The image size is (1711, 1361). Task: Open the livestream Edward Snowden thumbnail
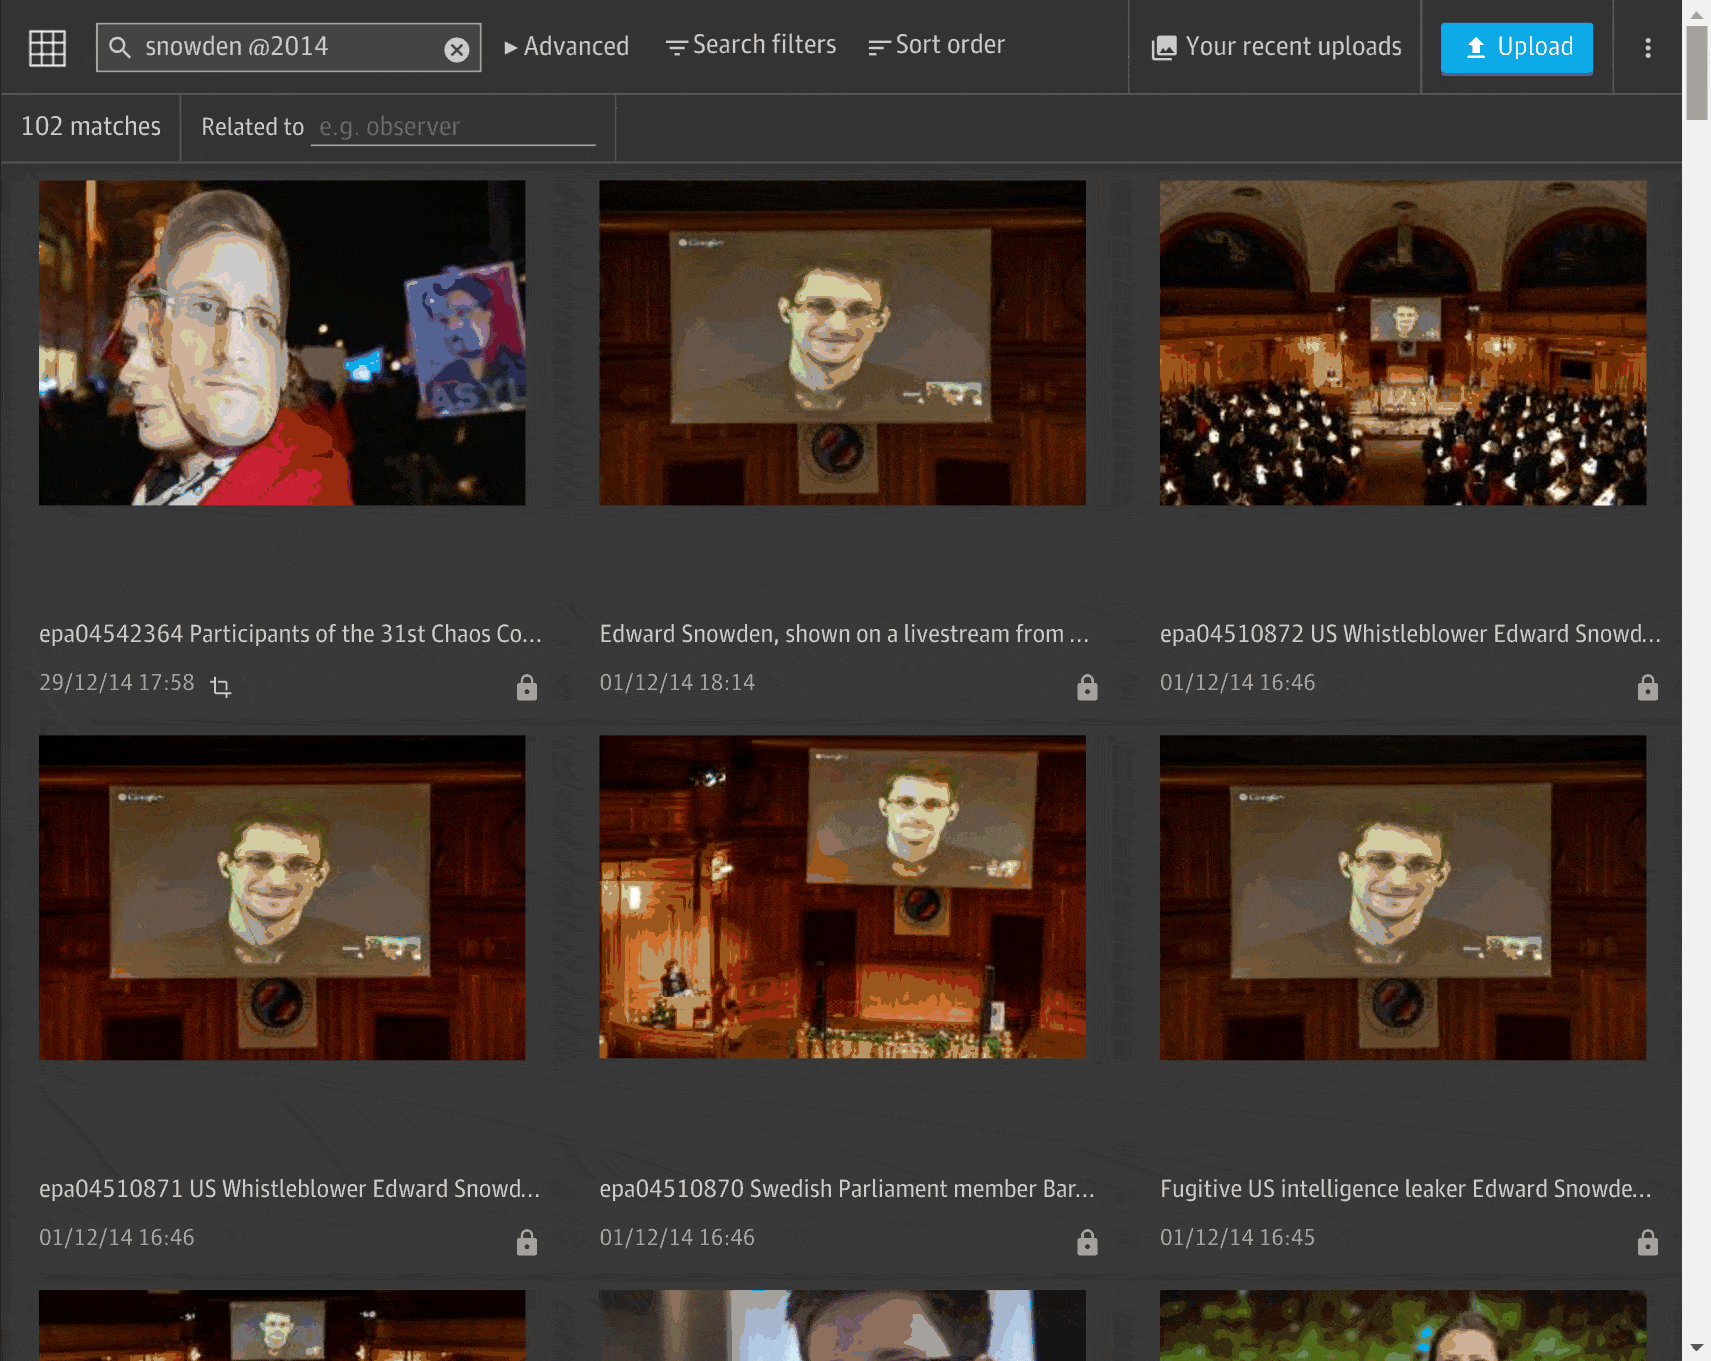click(x=842, y=343)
